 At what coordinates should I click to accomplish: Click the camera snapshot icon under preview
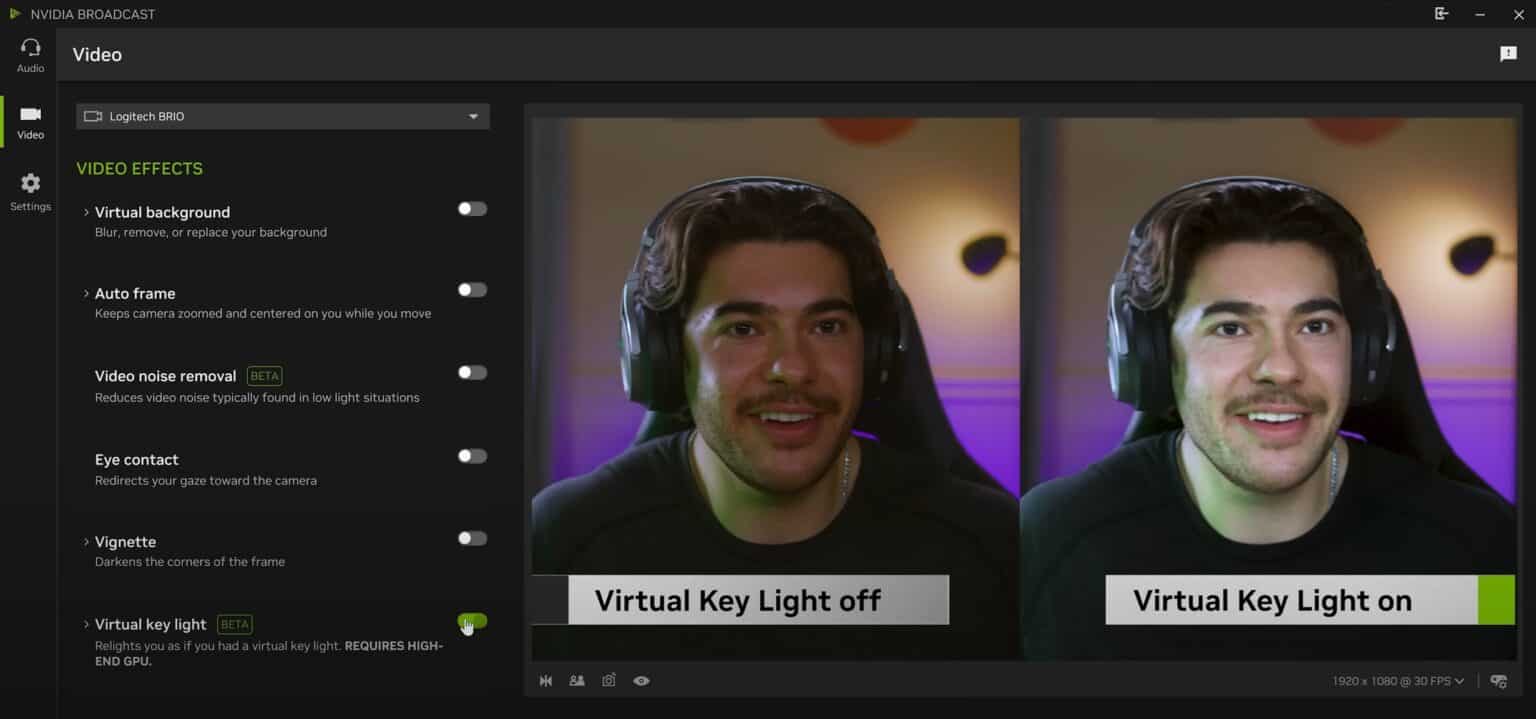(x=609, y=681)
